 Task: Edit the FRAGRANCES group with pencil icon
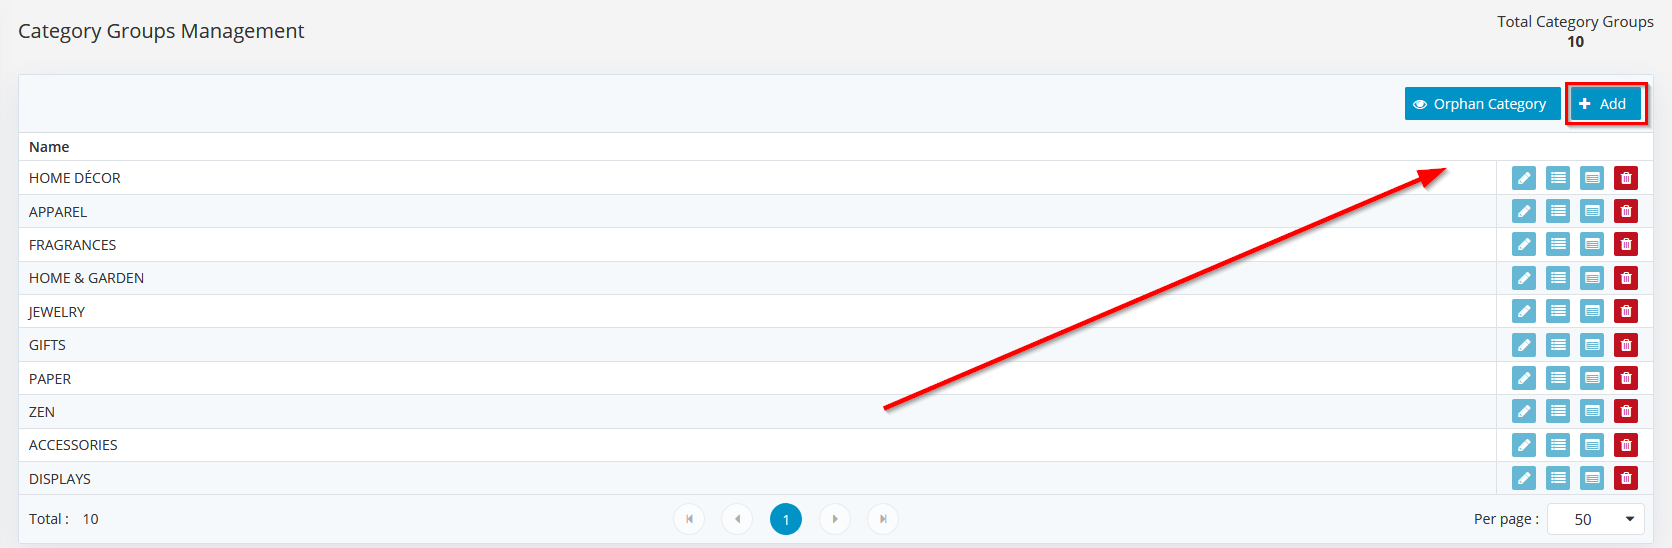coord(1524,244)
